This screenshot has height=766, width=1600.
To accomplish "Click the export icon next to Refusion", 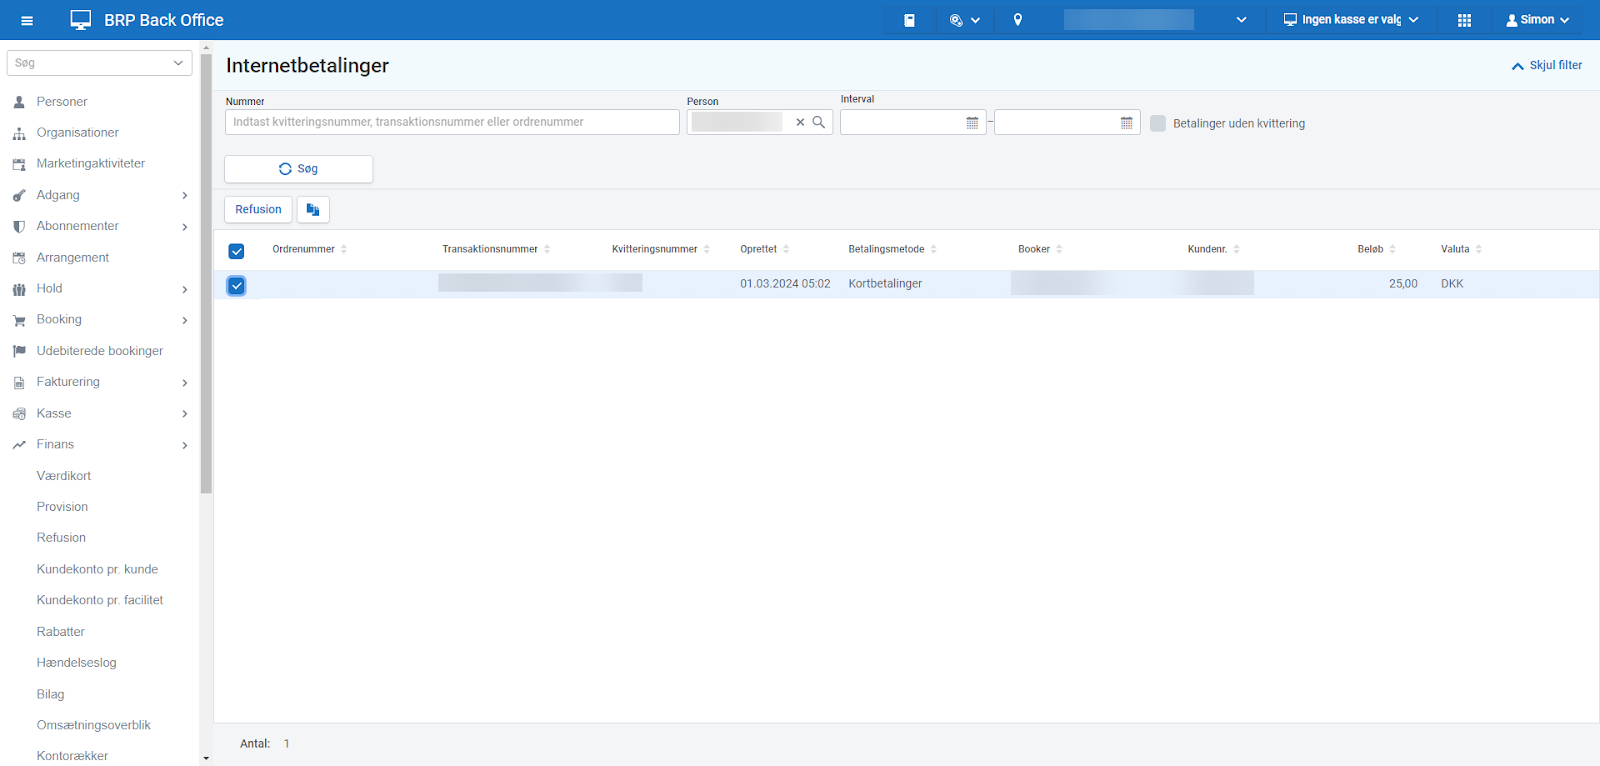I will click(x=313, y=209).
